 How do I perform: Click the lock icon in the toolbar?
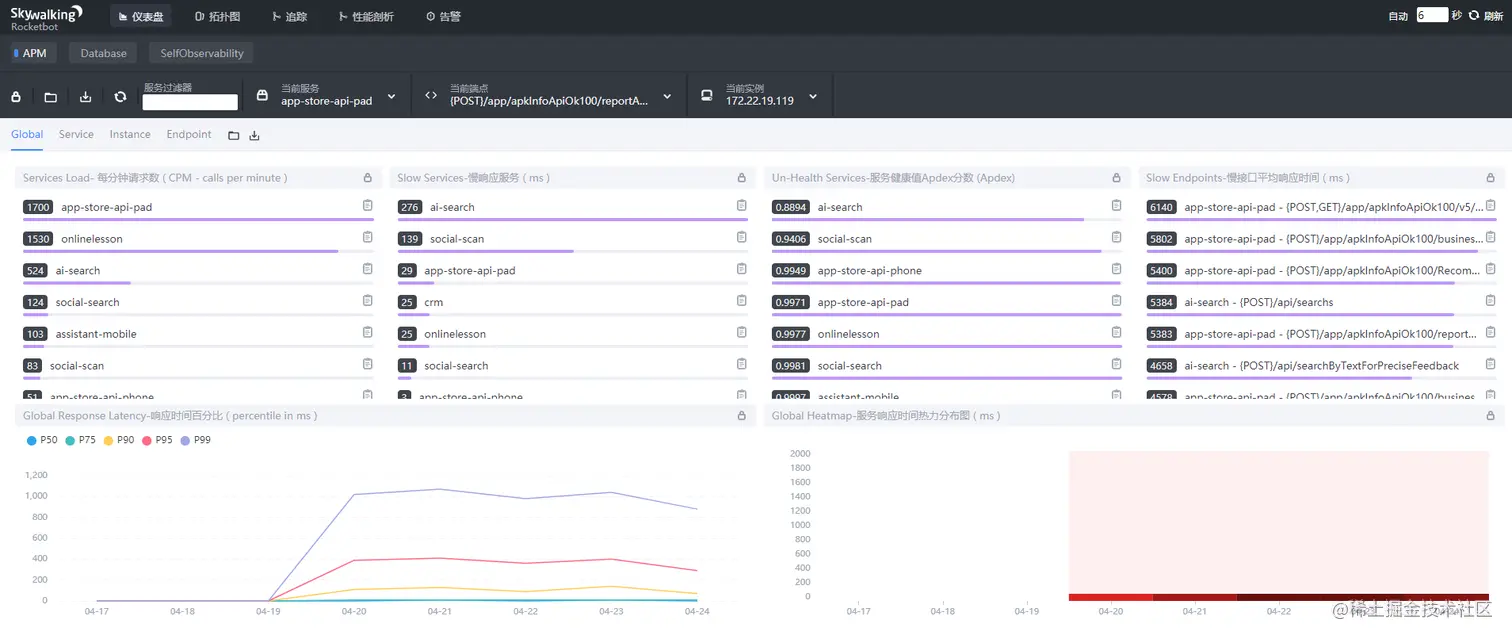(x=16, y=97)
